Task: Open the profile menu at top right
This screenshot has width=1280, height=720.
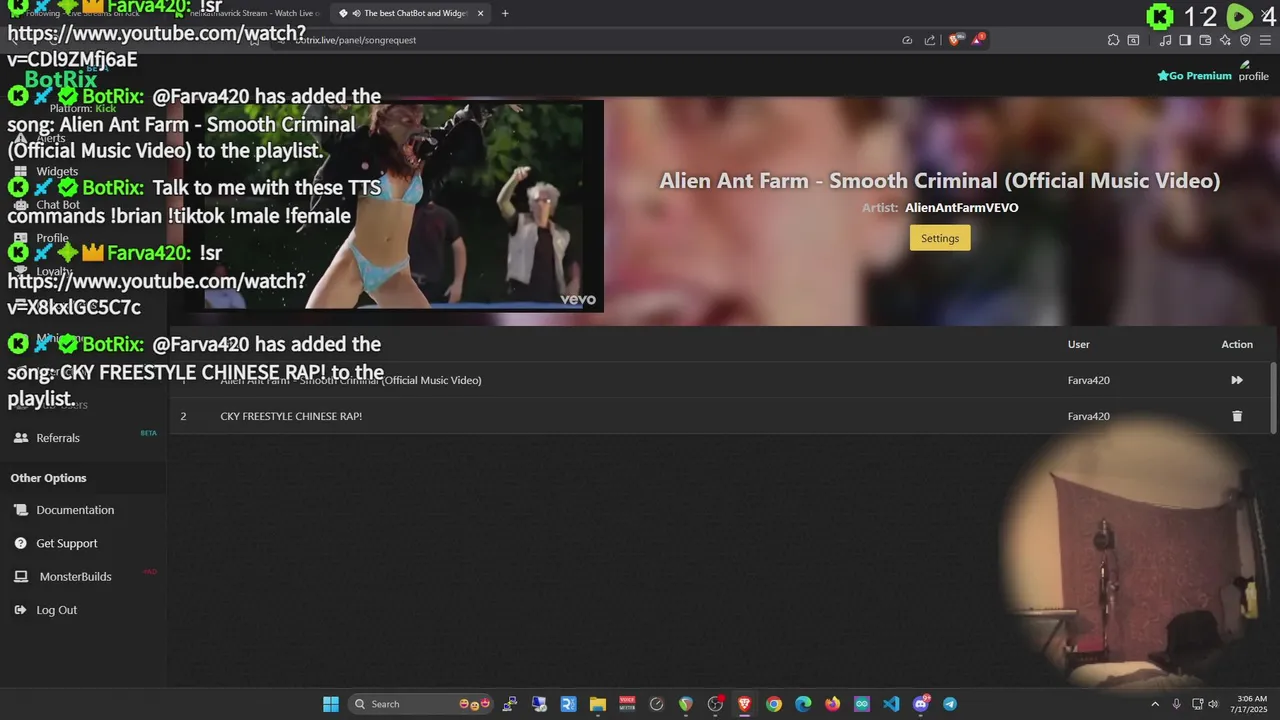Action: 1253,71
